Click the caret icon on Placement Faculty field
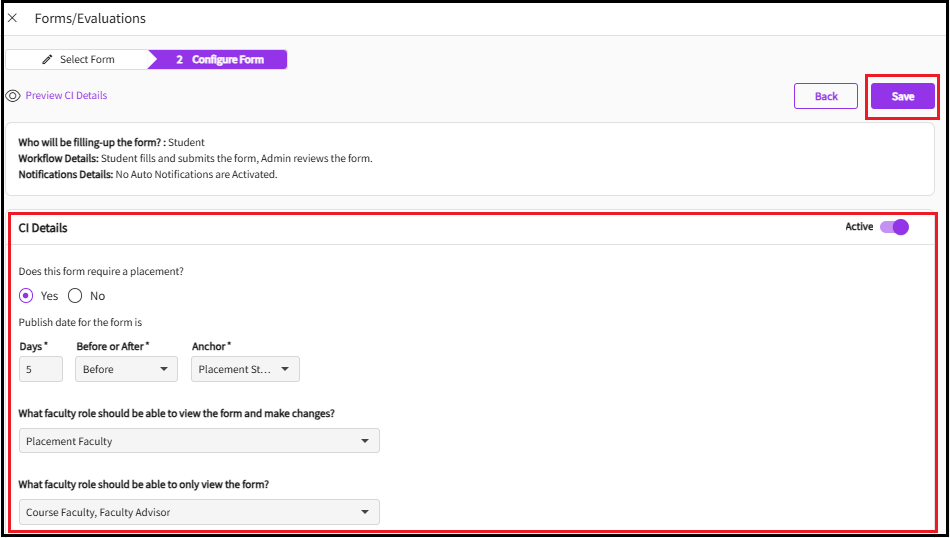 pos(365,441)
